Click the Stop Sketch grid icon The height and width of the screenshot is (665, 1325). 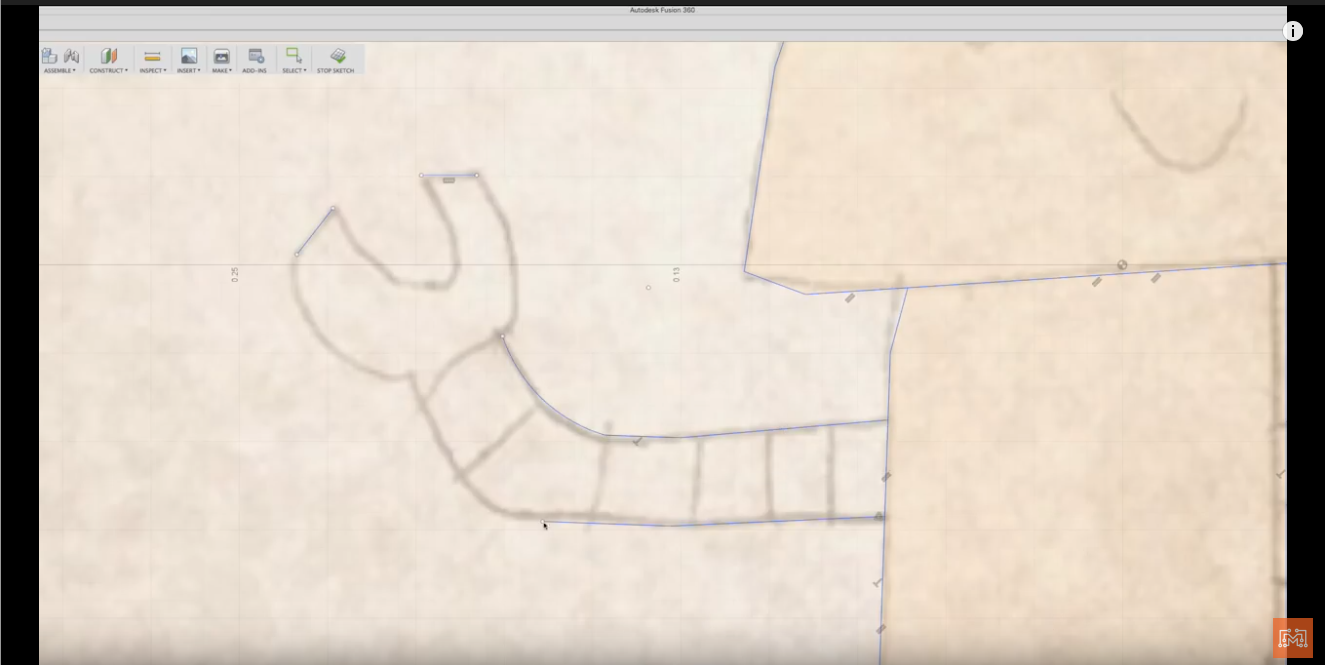coord(338,56)
